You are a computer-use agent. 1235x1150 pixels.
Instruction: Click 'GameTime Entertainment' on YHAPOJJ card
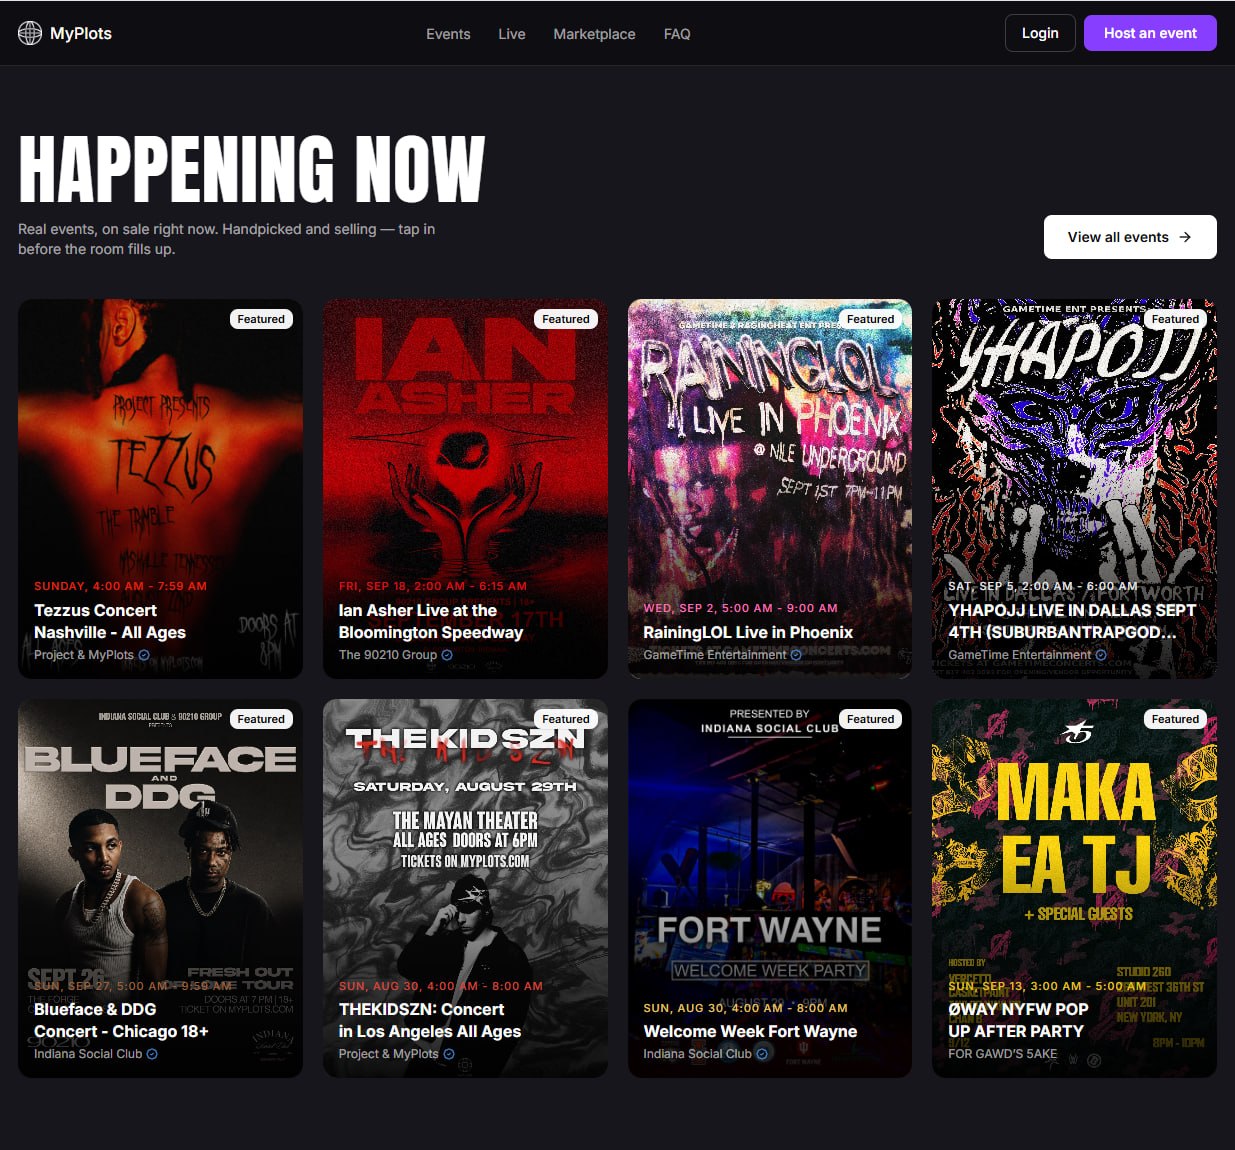[1020, 655]
